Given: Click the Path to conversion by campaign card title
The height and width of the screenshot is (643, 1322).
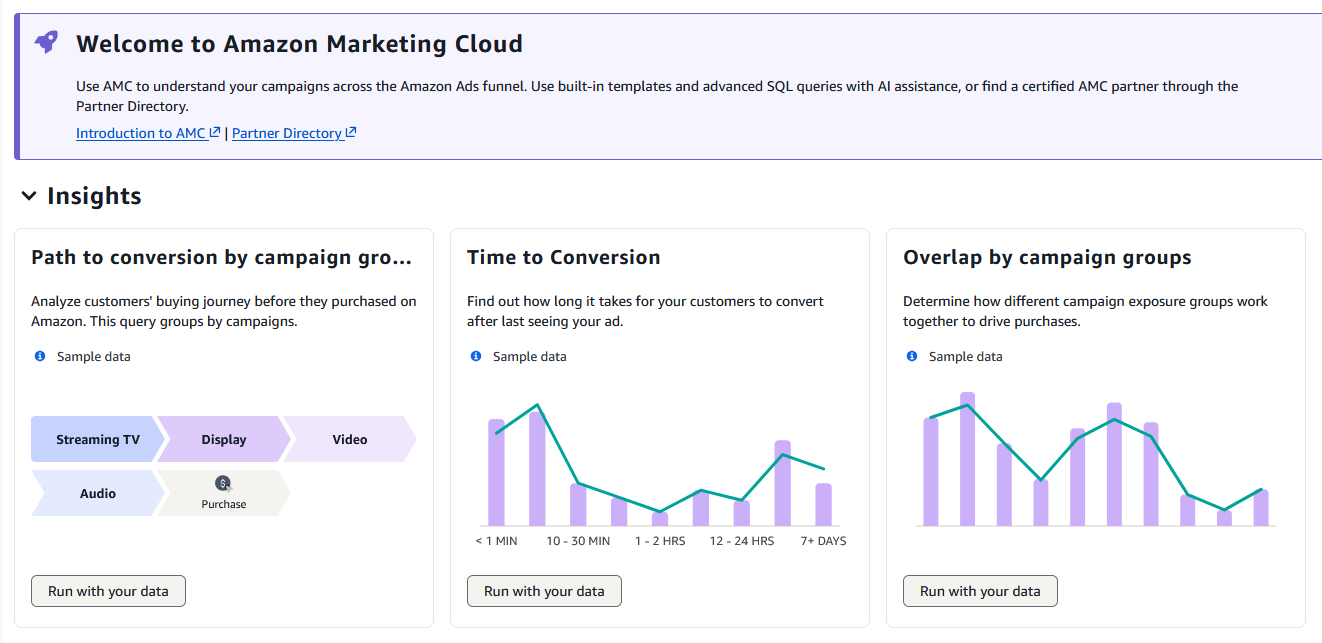Looking at the screenshot, I should click(221, 257).
